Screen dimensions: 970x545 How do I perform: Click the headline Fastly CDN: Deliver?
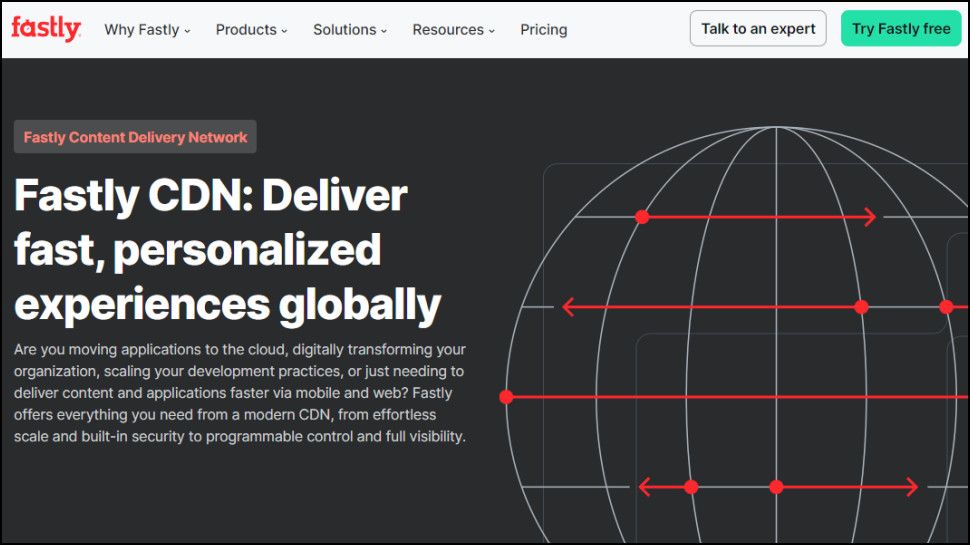[x=210, y=195]
